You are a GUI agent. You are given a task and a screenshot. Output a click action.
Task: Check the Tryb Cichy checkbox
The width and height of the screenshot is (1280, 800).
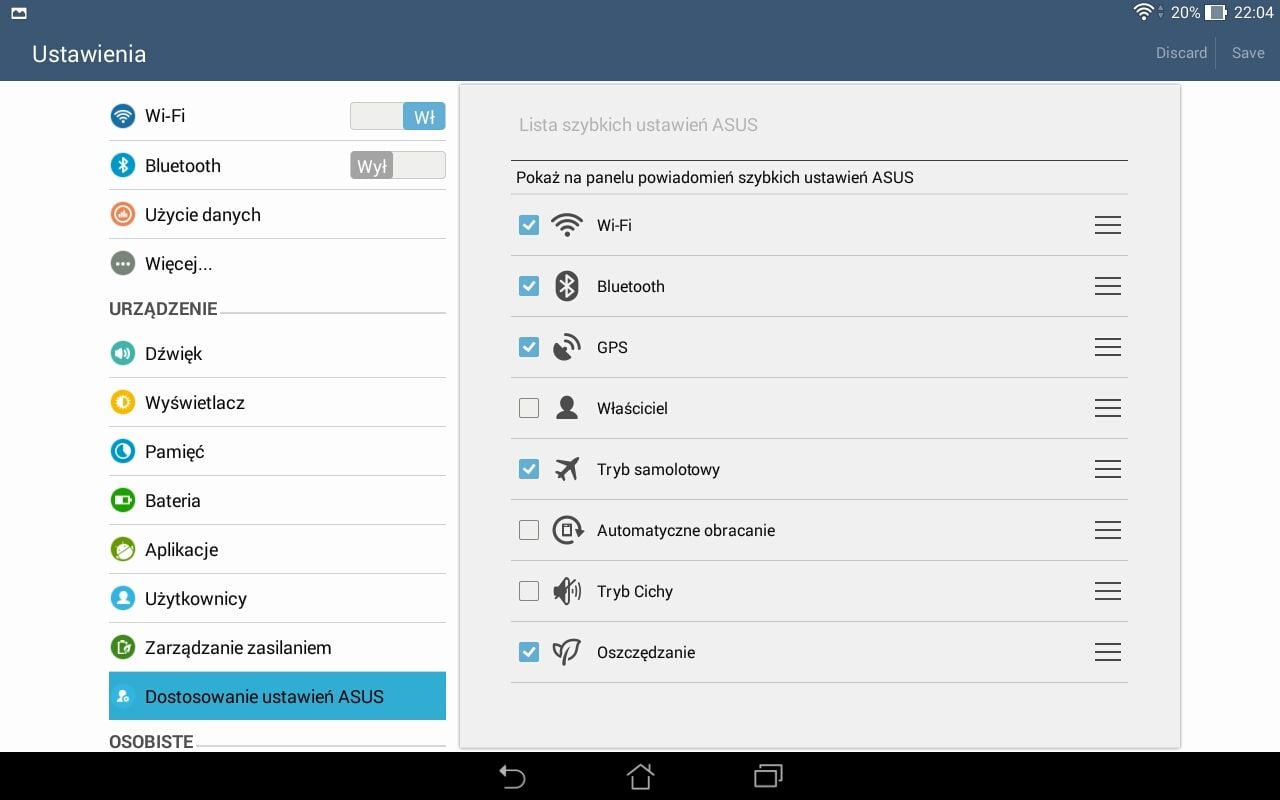529,591
